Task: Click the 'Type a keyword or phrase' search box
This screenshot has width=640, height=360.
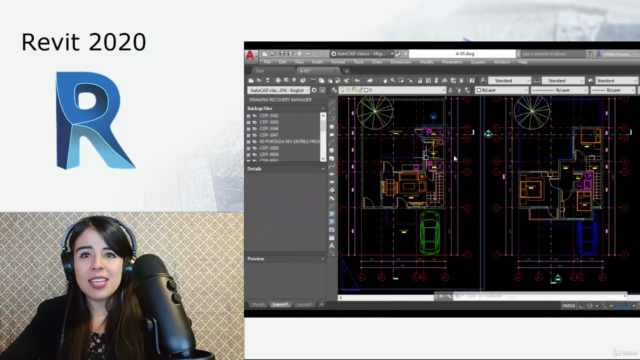Action: click(x=552, y=54)
